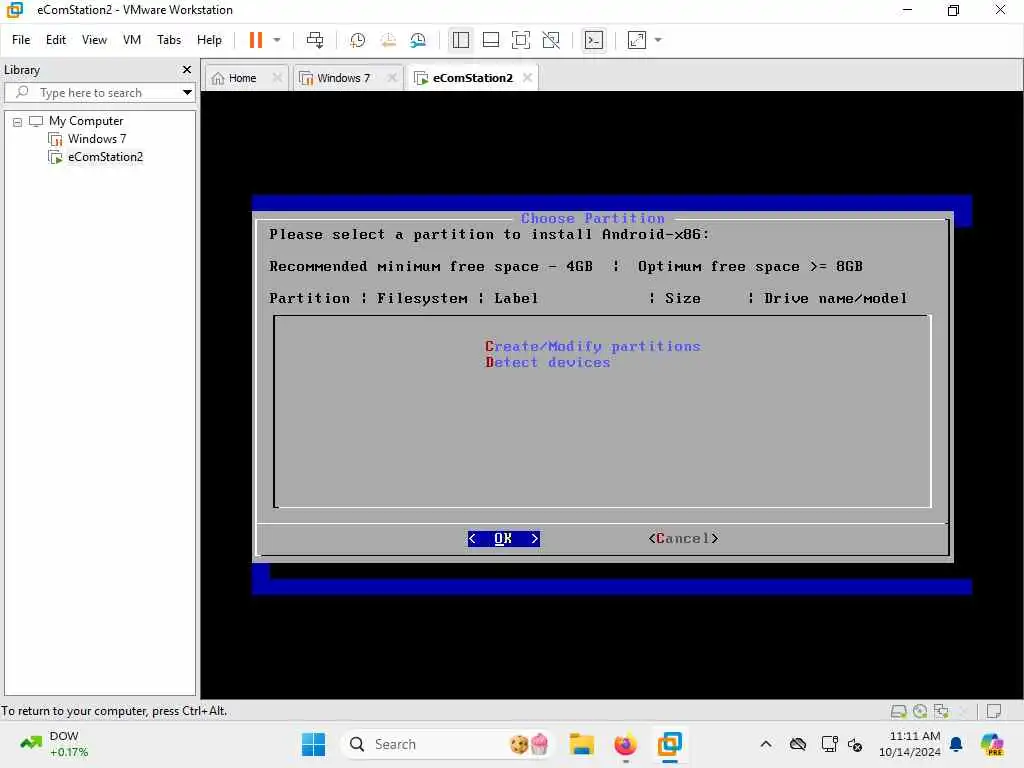Screen dimensions: 1024x768
Task: Click the Pause virtual machine button
Action: tap(255, 40)
